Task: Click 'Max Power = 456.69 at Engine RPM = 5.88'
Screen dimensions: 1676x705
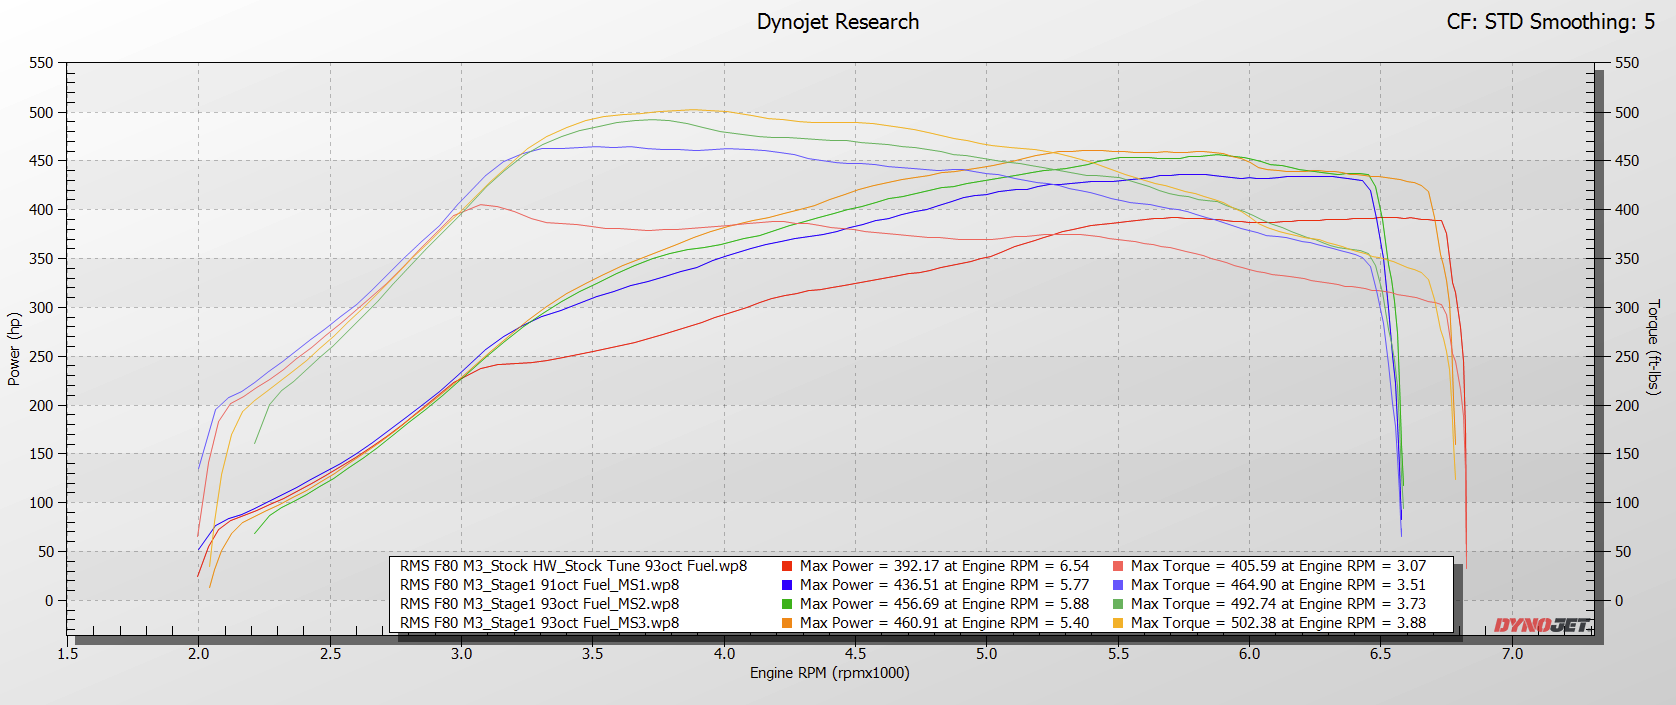Action: tap(944, 604)
